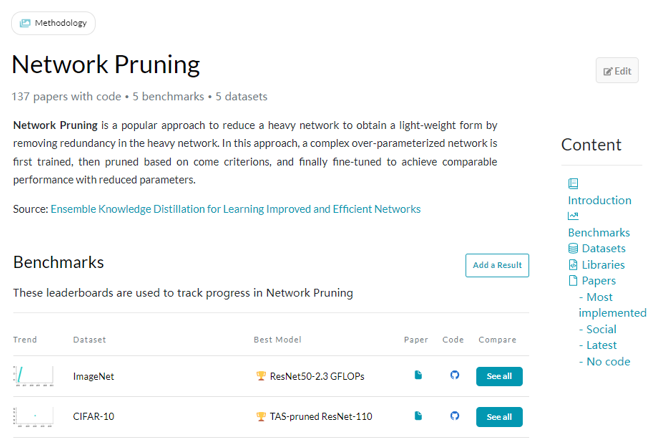Open the CIFAR-10 GitHub code icon
655x439 pixels.
coord(454,416)
